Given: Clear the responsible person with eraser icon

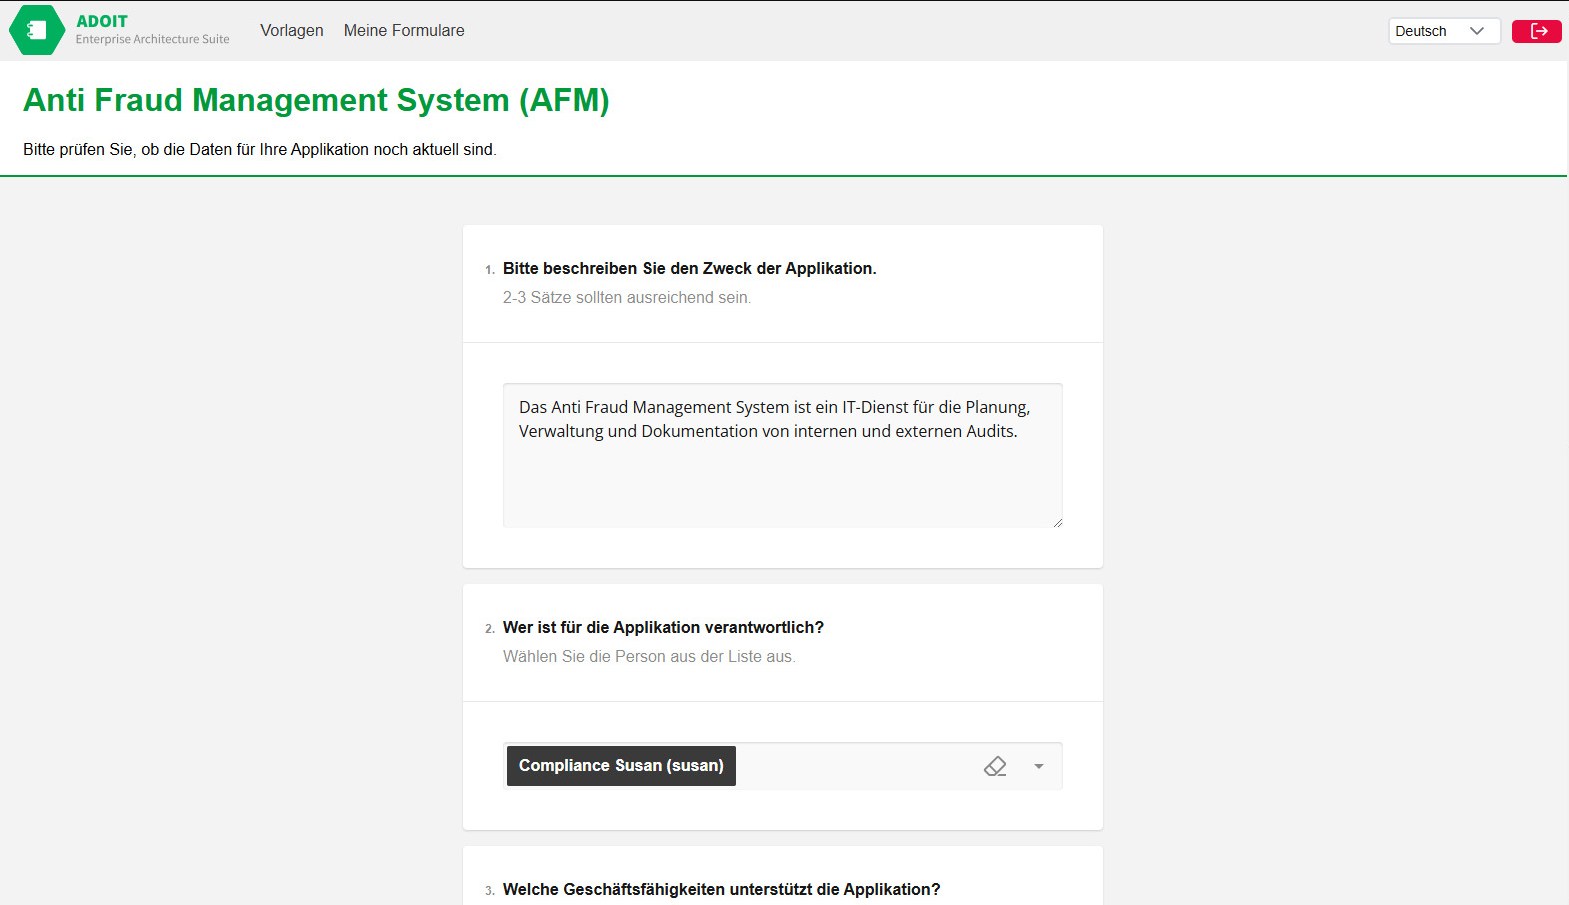Looking at the screenshot, I should click(995, 766).
